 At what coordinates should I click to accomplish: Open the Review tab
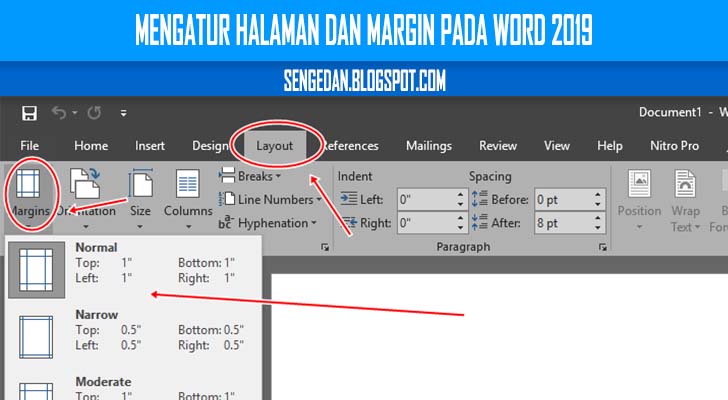tap(498, 146)
